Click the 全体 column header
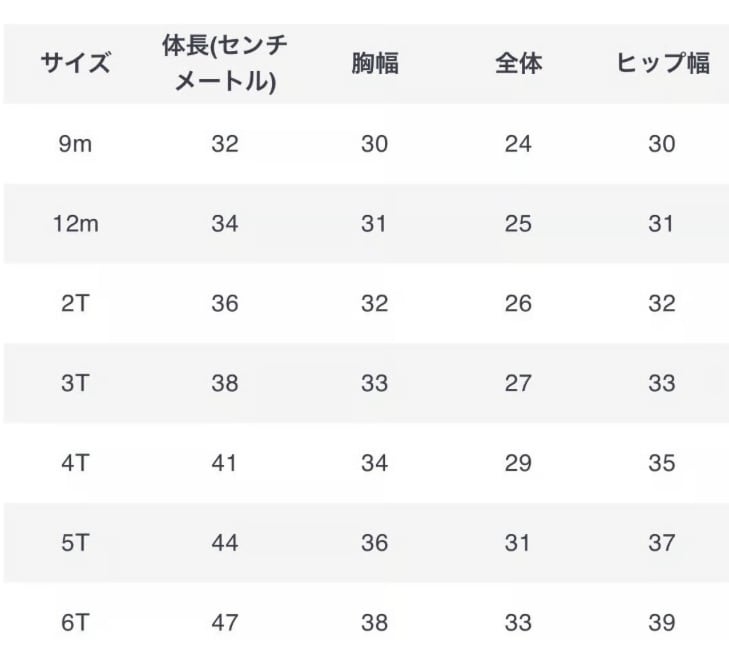This screenshot has height=669, width=729. tap(518, 64)
